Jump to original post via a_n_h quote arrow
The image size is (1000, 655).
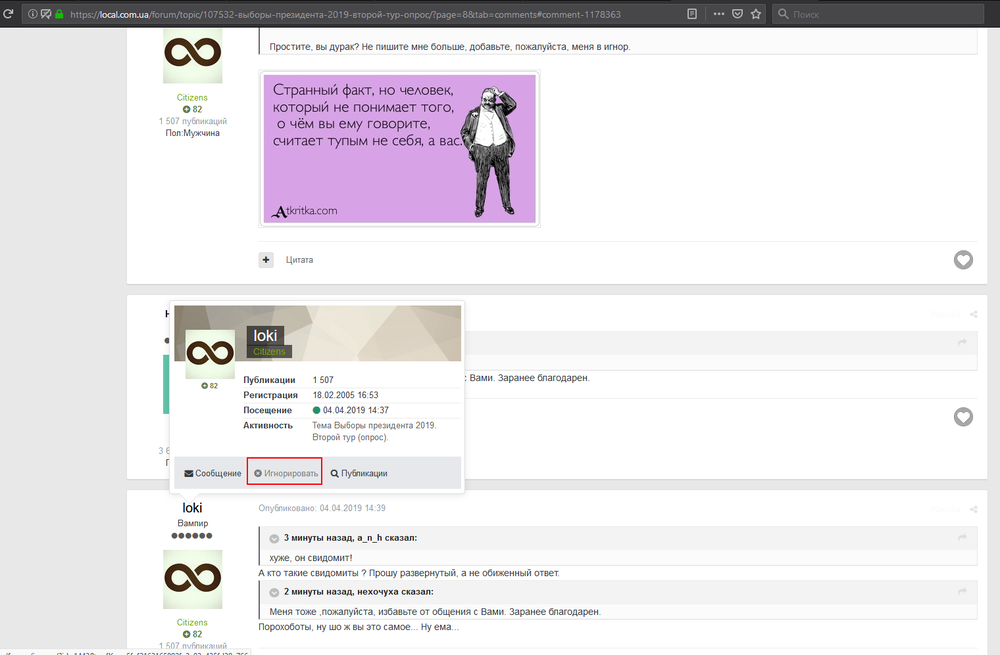pos(962,538)
